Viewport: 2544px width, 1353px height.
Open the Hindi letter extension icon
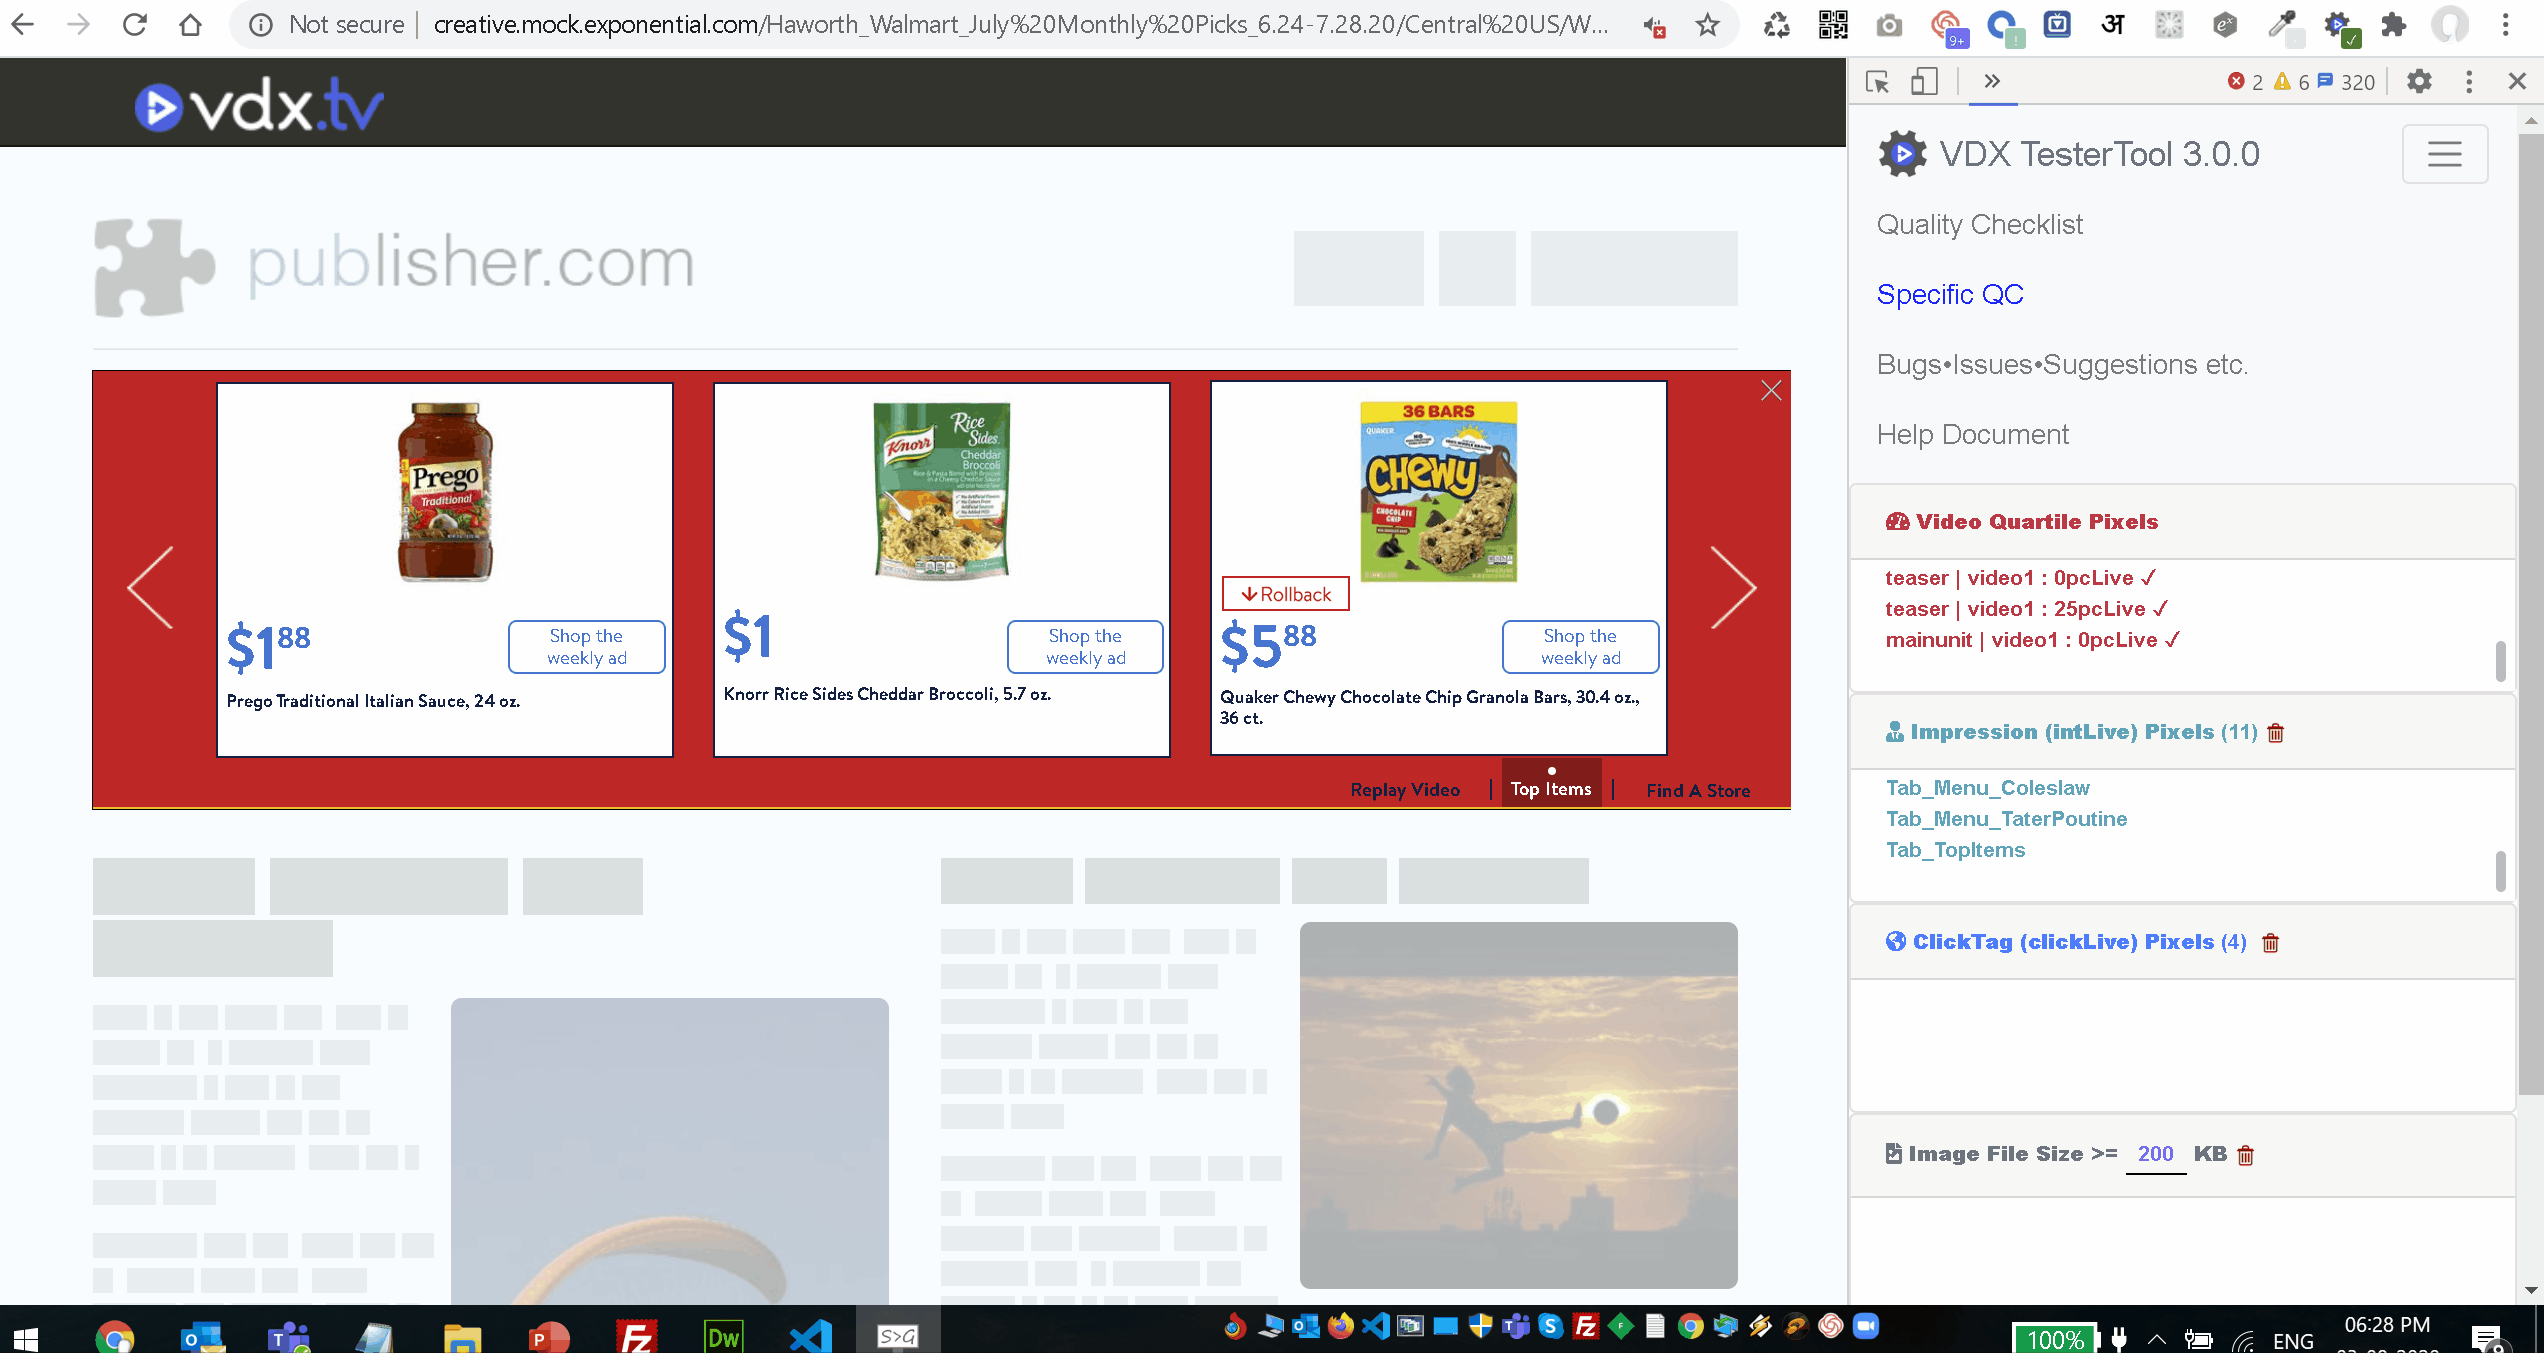click(2113, 25)
